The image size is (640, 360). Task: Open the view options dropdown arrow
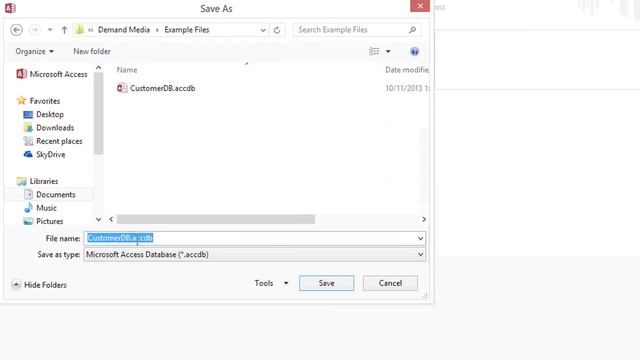[x=388, y=51]
